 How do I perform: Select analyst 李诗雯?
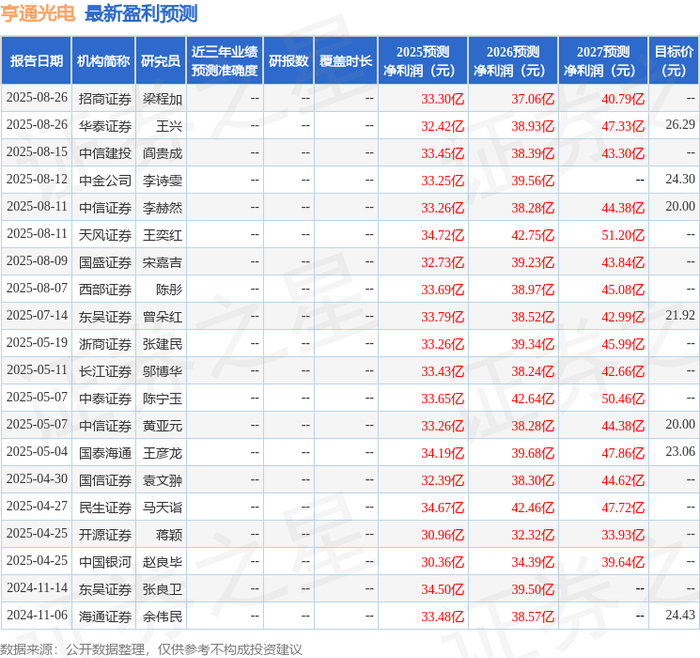pos(162,180)
